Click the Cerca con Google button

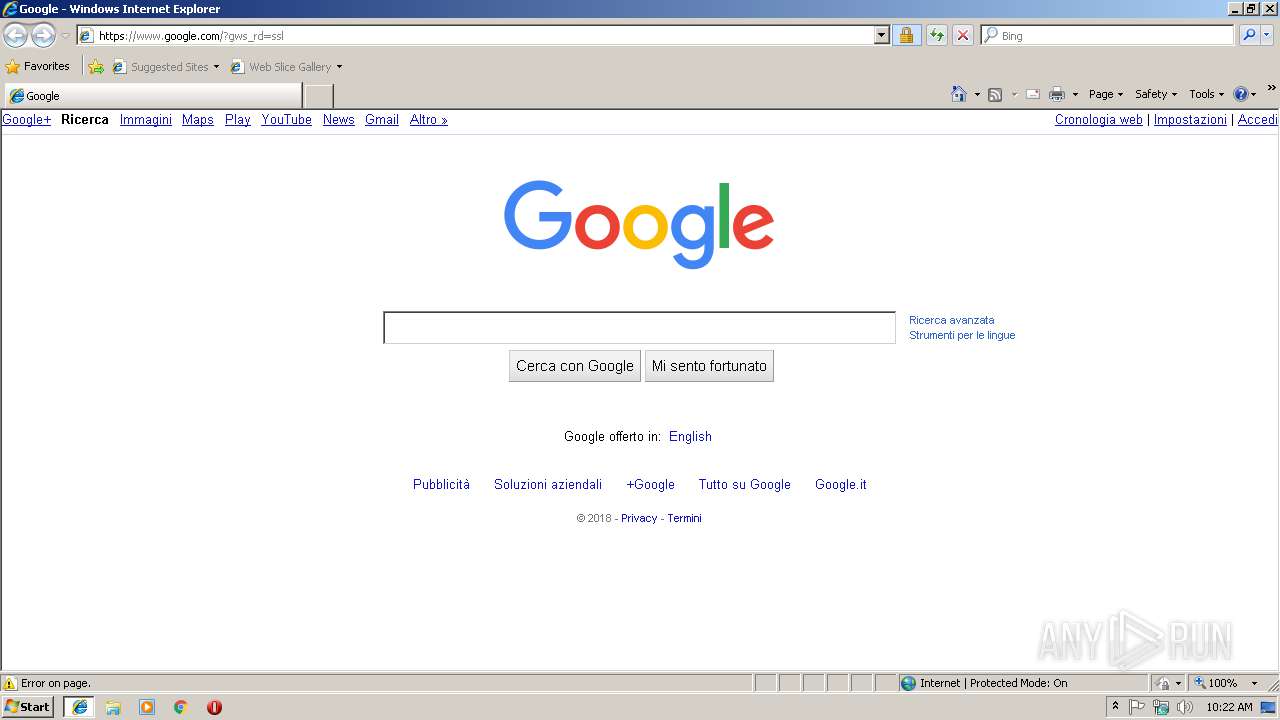[x=575, y=366]
